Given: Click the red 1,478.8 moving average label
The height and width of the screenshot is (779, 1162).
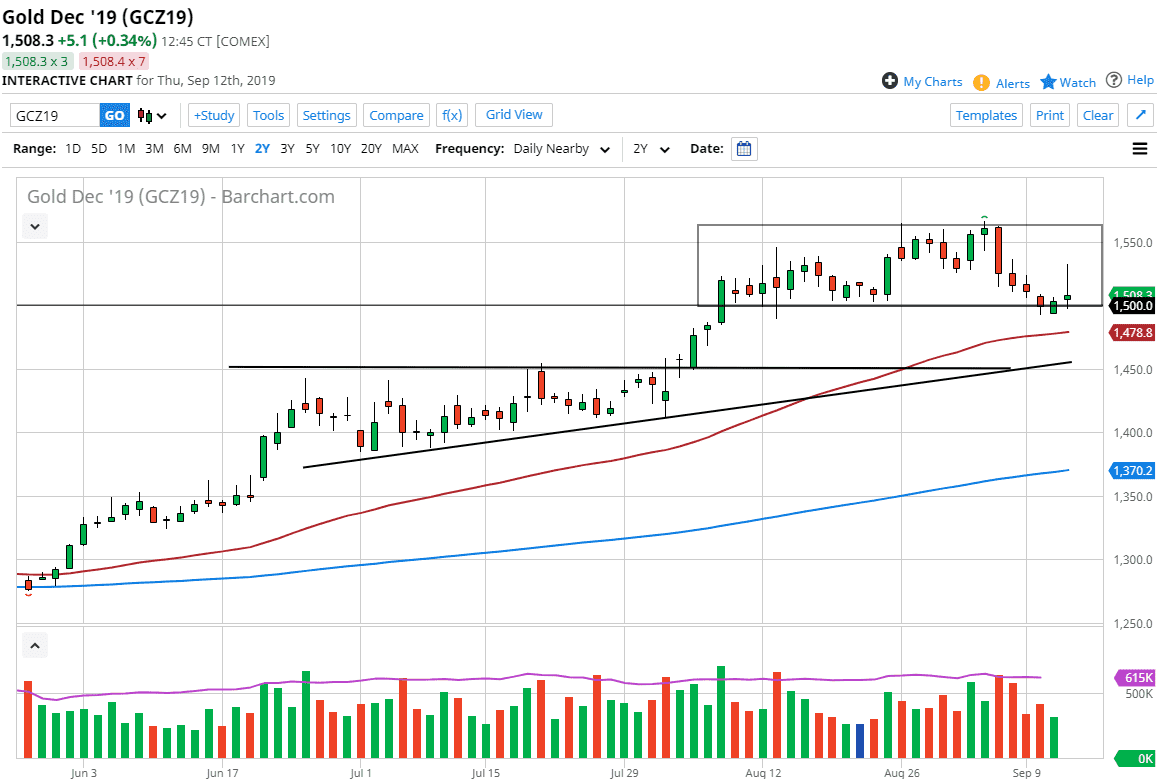Looking at the screenshot, I should 1133,333.
